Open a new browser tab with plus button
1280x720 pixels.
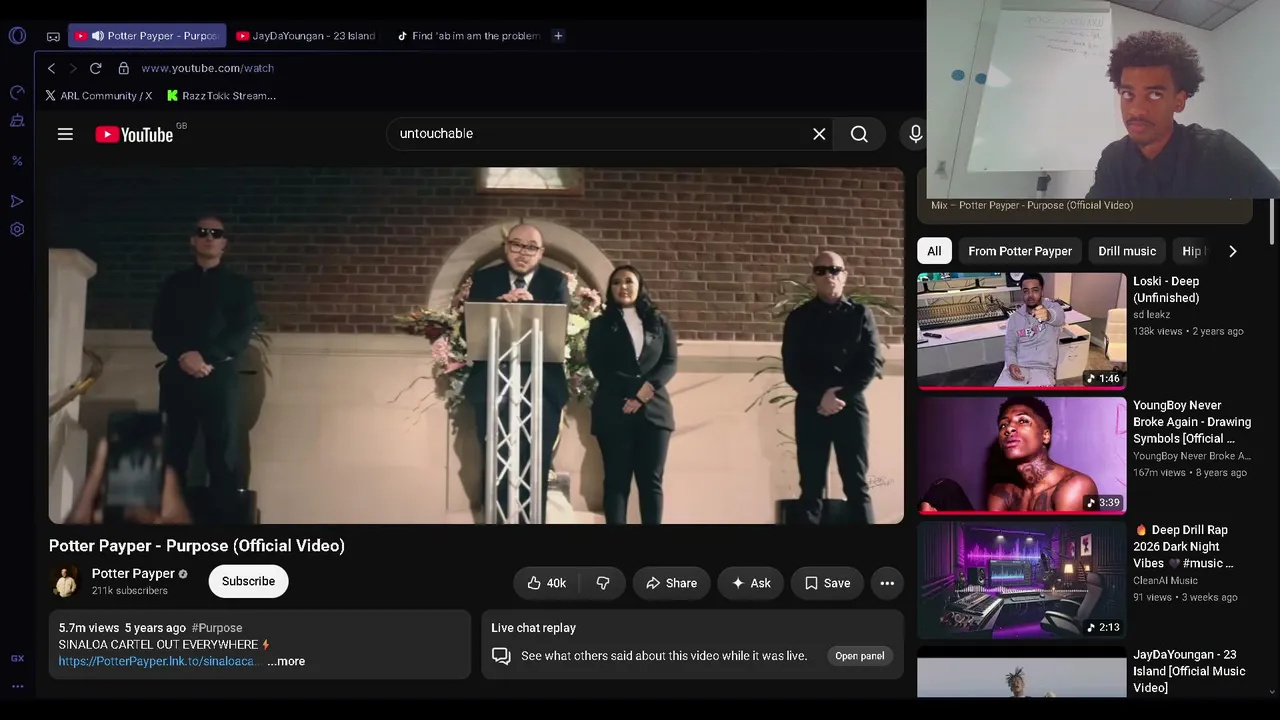(x=558, y=36)
